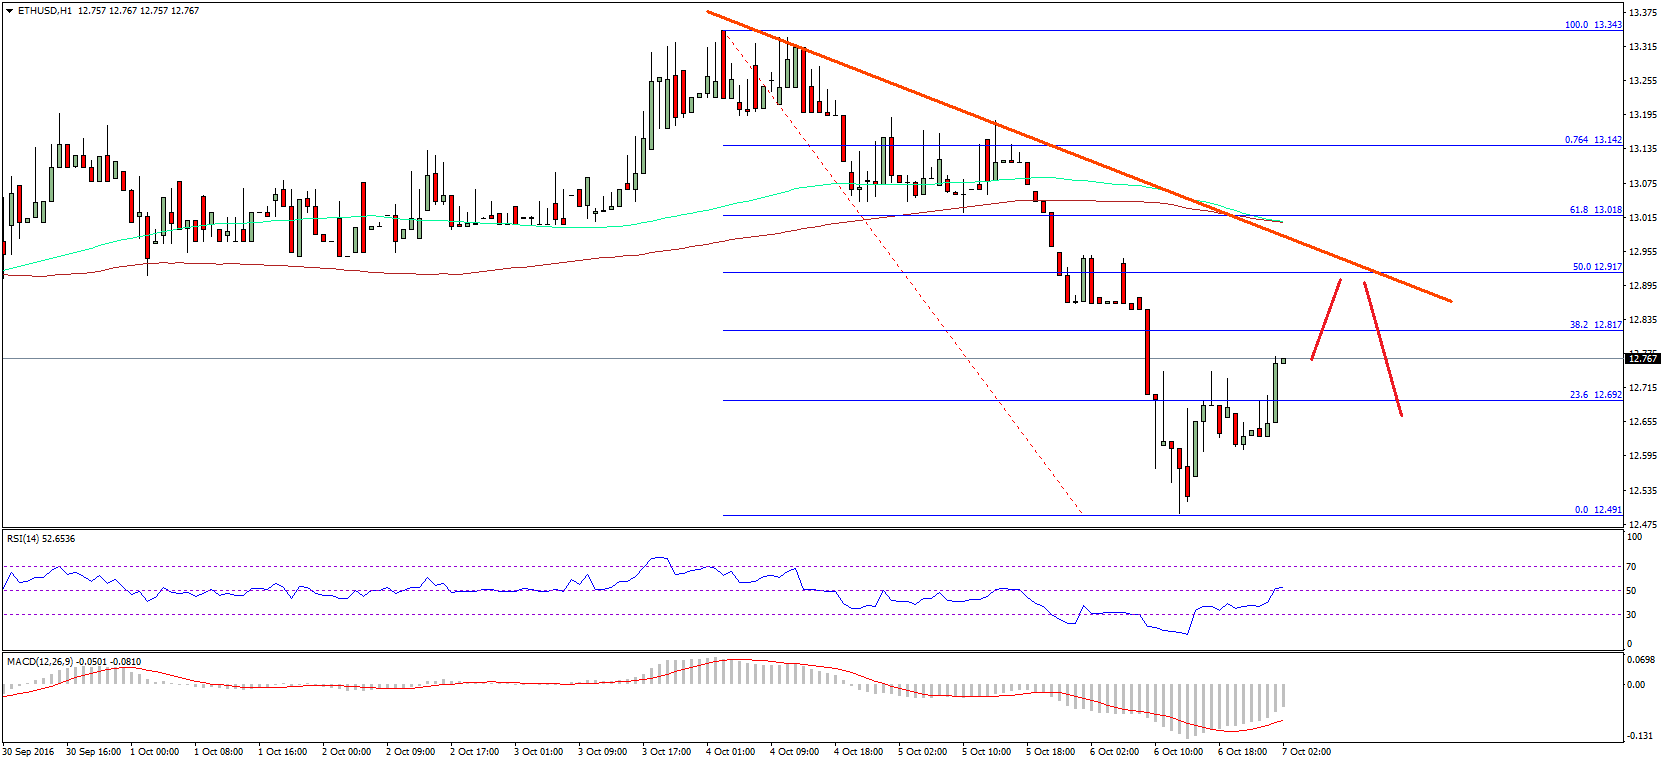This screenshot has height=763, width=1663.
Task: Click price axis value 12.955
Action: point(1642,252)
